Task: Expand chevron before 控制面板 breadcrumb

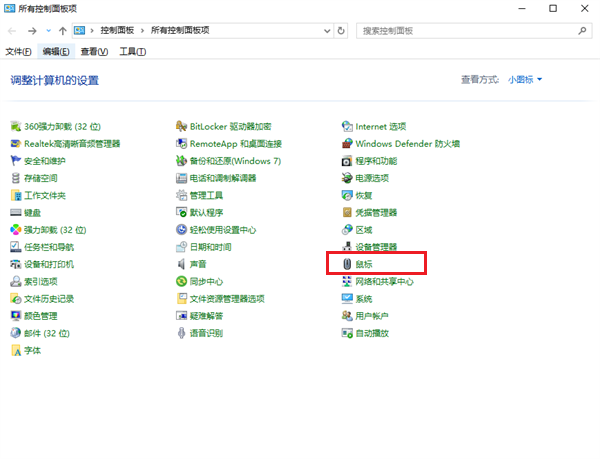Action: coord(92,31)
